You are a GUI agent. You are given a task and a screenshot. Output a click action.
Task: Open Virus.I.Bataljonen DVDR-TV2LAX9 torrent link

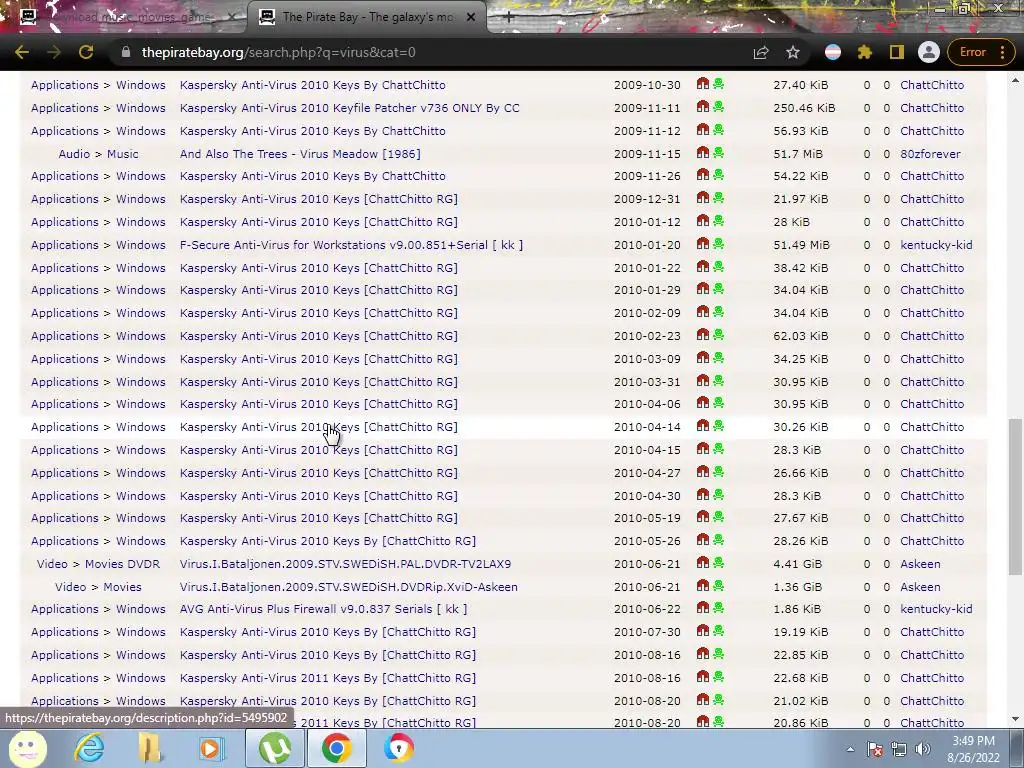pyautogui.click(x=345, y=564)
